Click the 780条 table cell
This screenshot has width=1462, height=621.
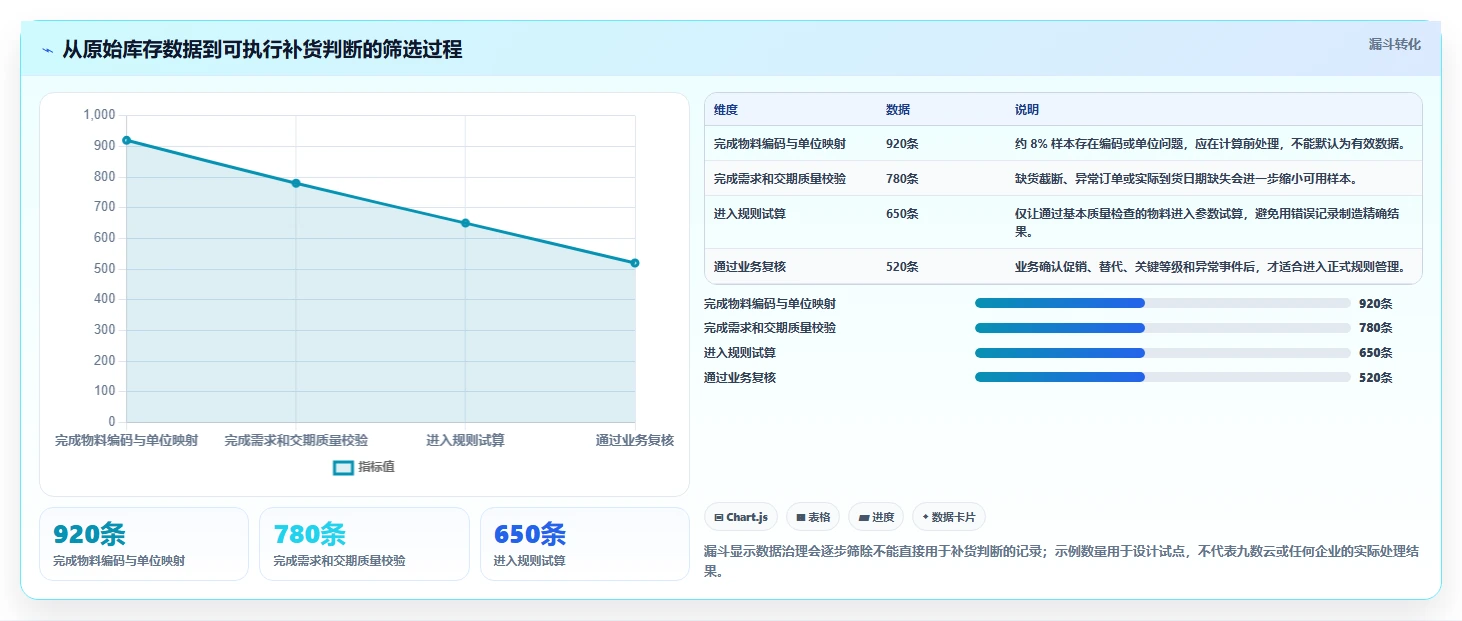[x=902, y=178]
